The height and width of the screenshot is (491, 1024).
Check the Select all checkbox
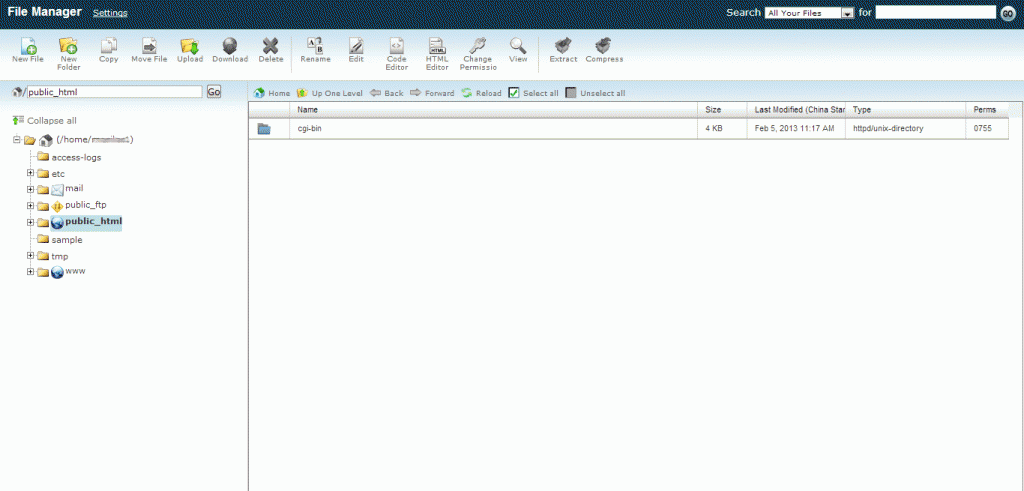514,93
